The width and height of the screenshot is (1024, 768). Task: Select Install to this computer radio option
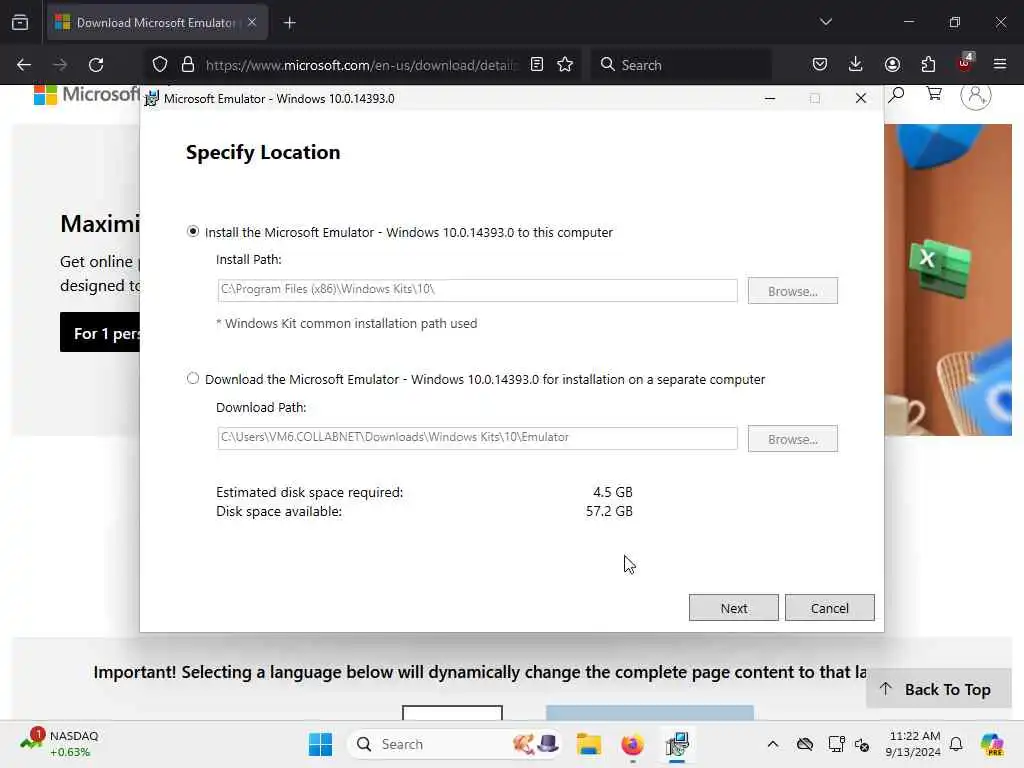point(193,232)
